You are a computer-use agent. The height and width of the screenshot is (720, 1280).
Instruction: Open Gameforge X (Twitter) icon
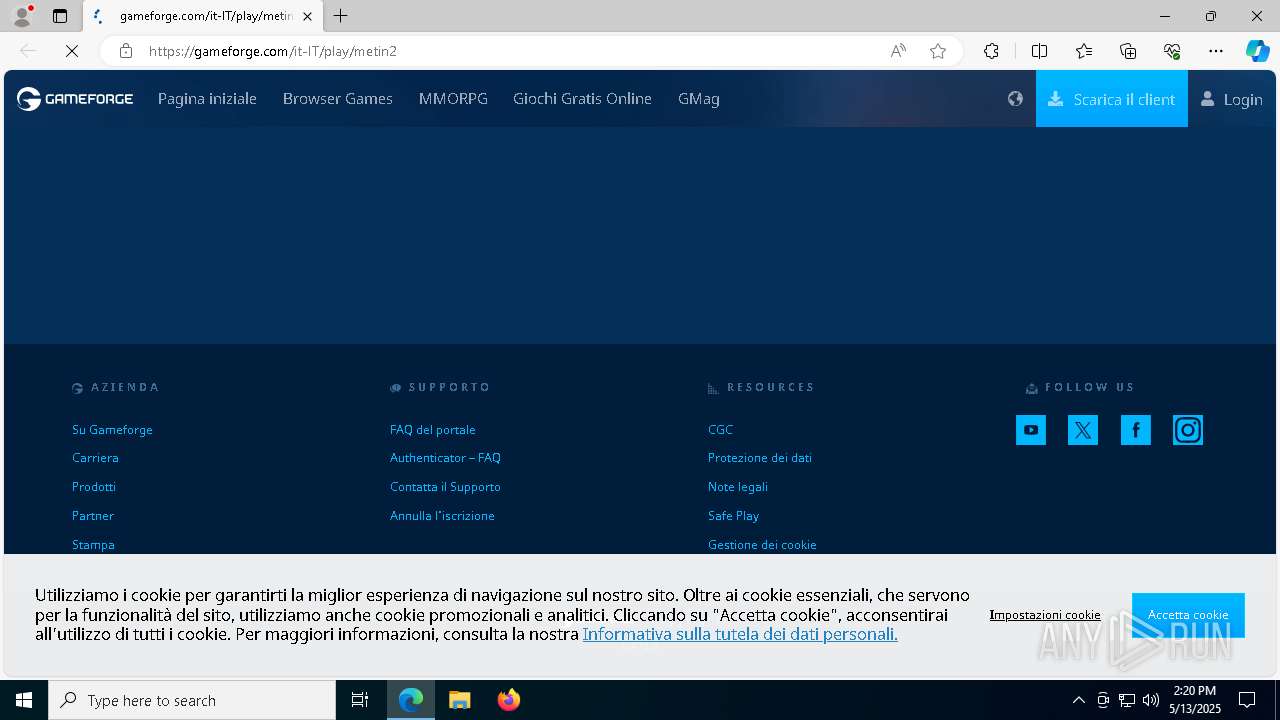point(1083,430)
